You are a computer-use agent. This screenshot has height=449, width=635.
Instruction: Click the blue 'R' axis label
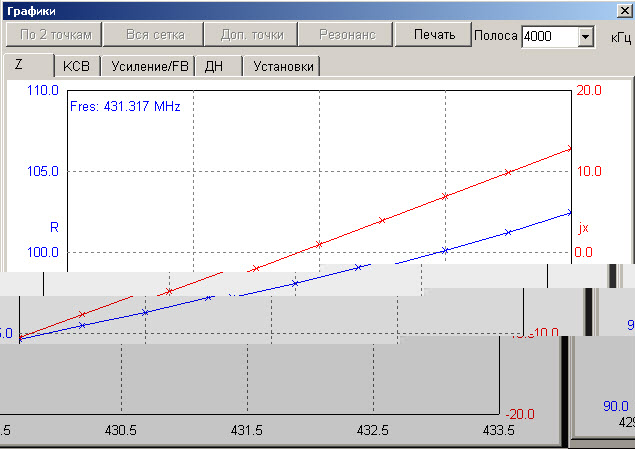[54, 227]
